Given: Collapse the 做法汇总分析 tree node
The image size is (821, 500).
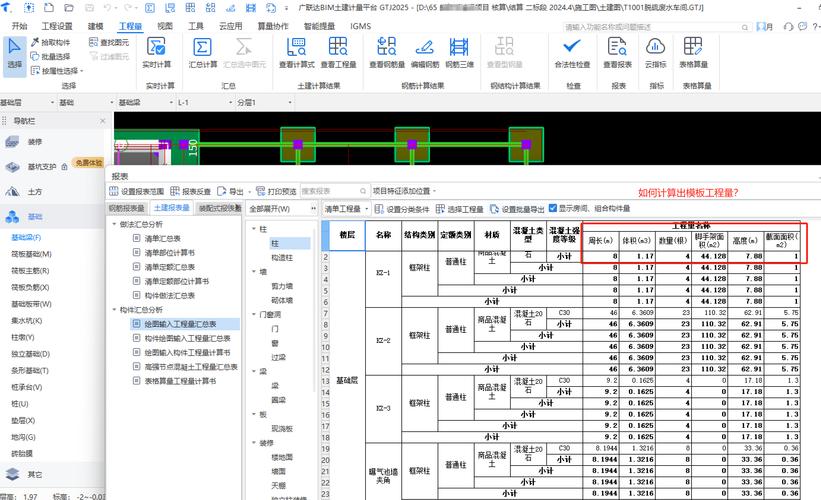Looking at the screenshot, I should tap(114, 224).
